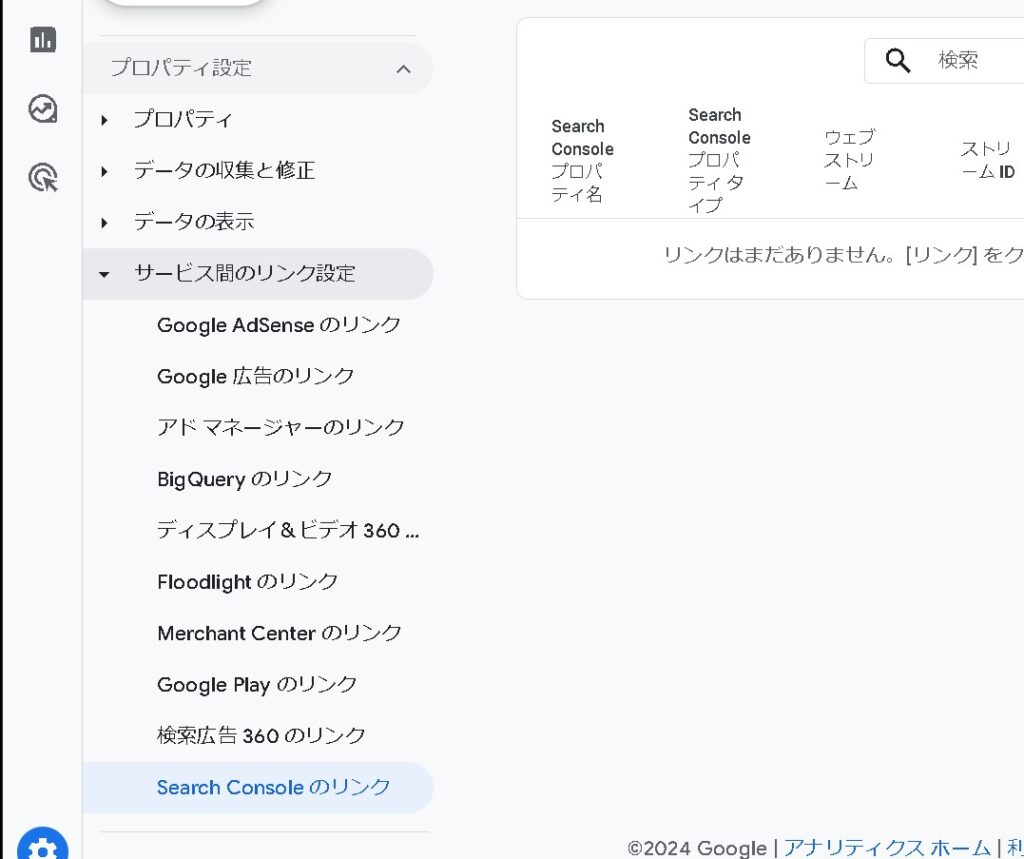Collapse the プロパティ設定 section chevron
Screen dimensions: 1024x859
[x=403, y=69]
